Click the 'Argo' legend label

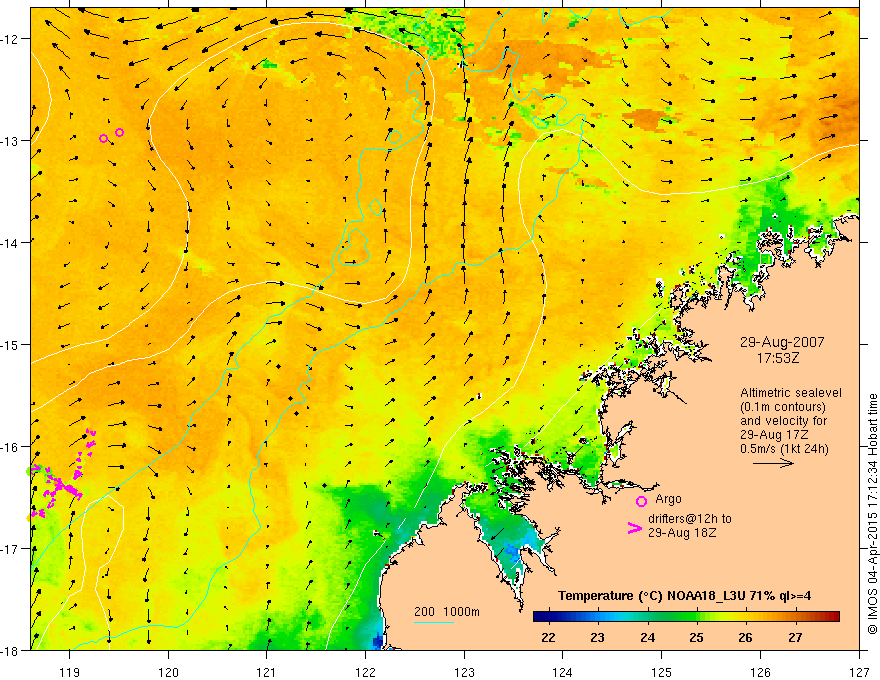668,499
